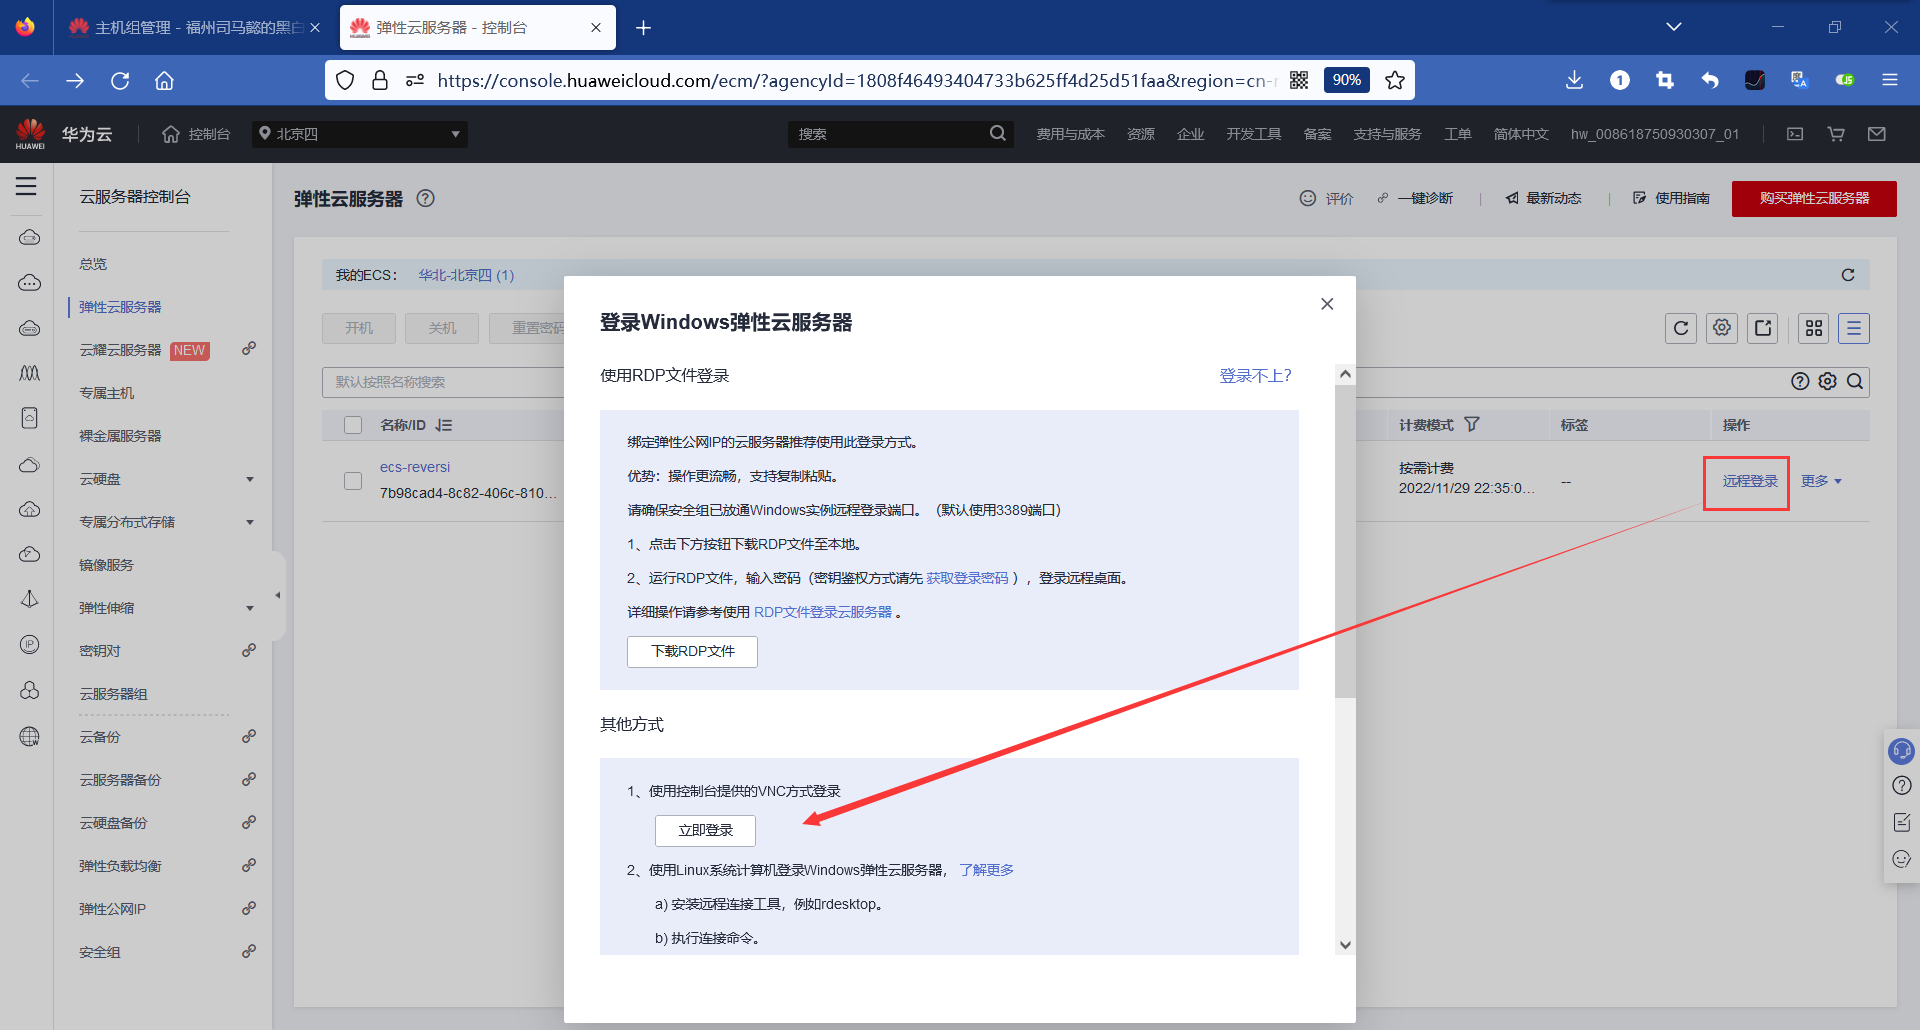This screenshot has width=1920, height=1030.
Task: Enable list view layout toggle
Action: tap(1854, 328)
